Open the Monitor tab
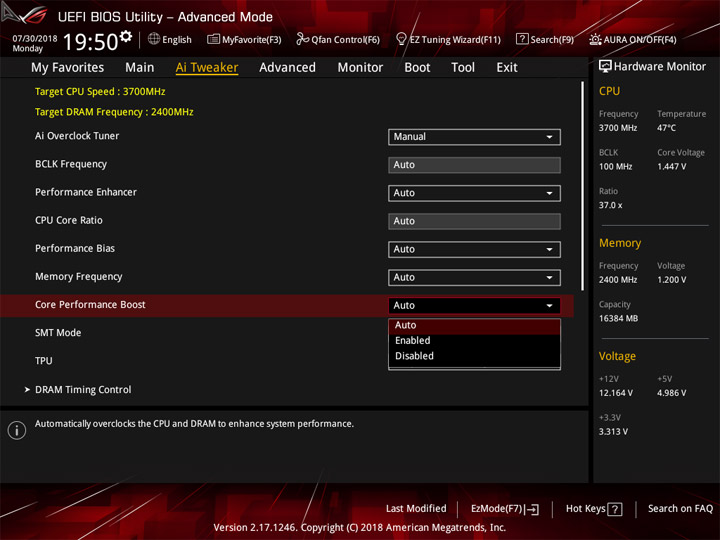720x540 pixels. [x=360, y=68]
